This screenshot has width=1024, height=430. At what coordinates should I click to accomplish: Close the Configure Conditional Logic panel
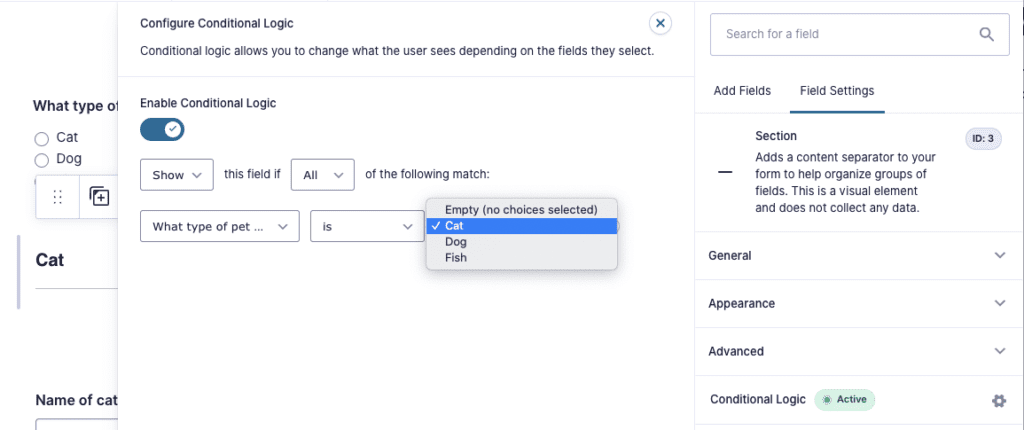[660, 24]
